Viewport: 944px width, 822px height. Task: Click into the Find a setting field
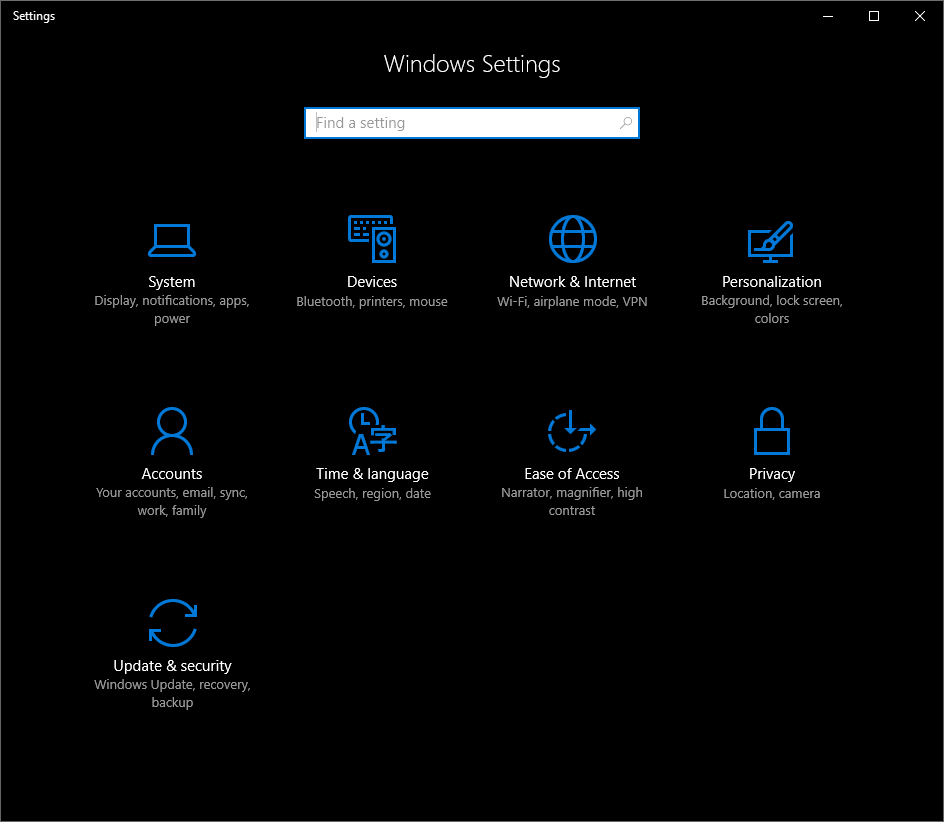click(x=472, y=123)
